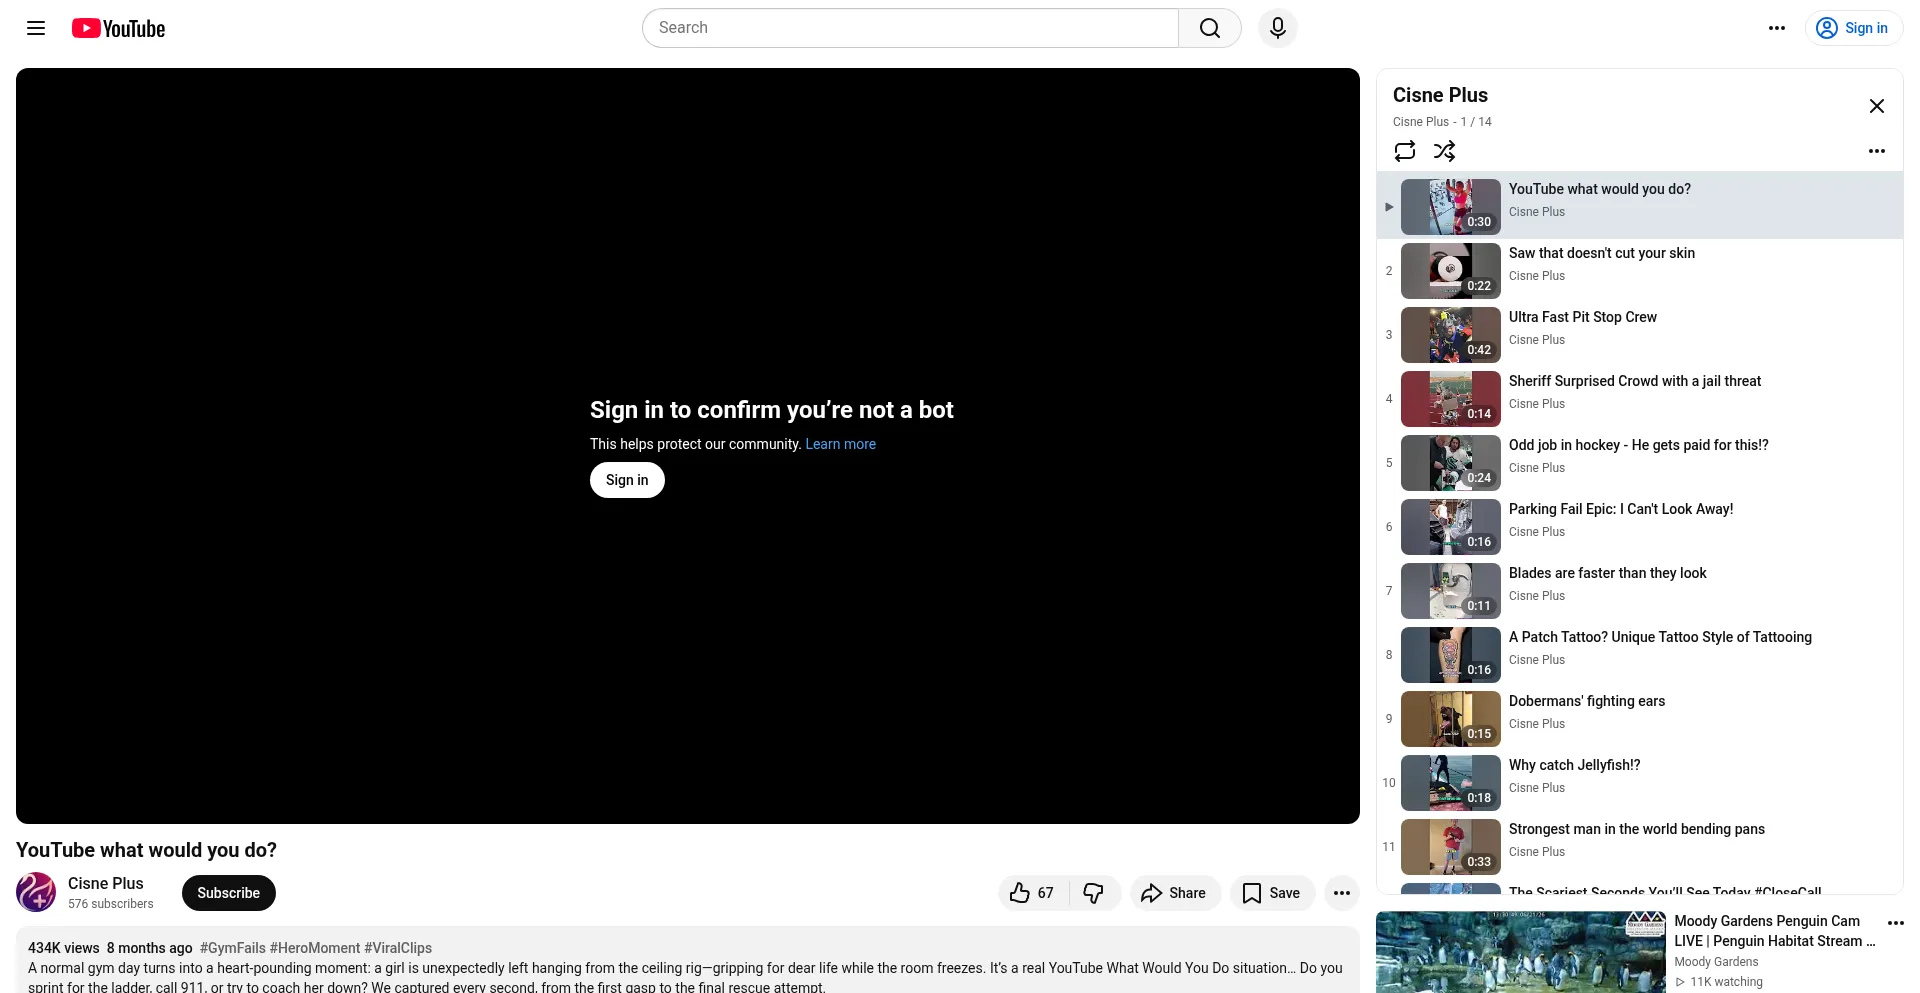This screenshot has width=1920, height=993.
Task: Focus the Search input field
Action: (x=910, y=28)
